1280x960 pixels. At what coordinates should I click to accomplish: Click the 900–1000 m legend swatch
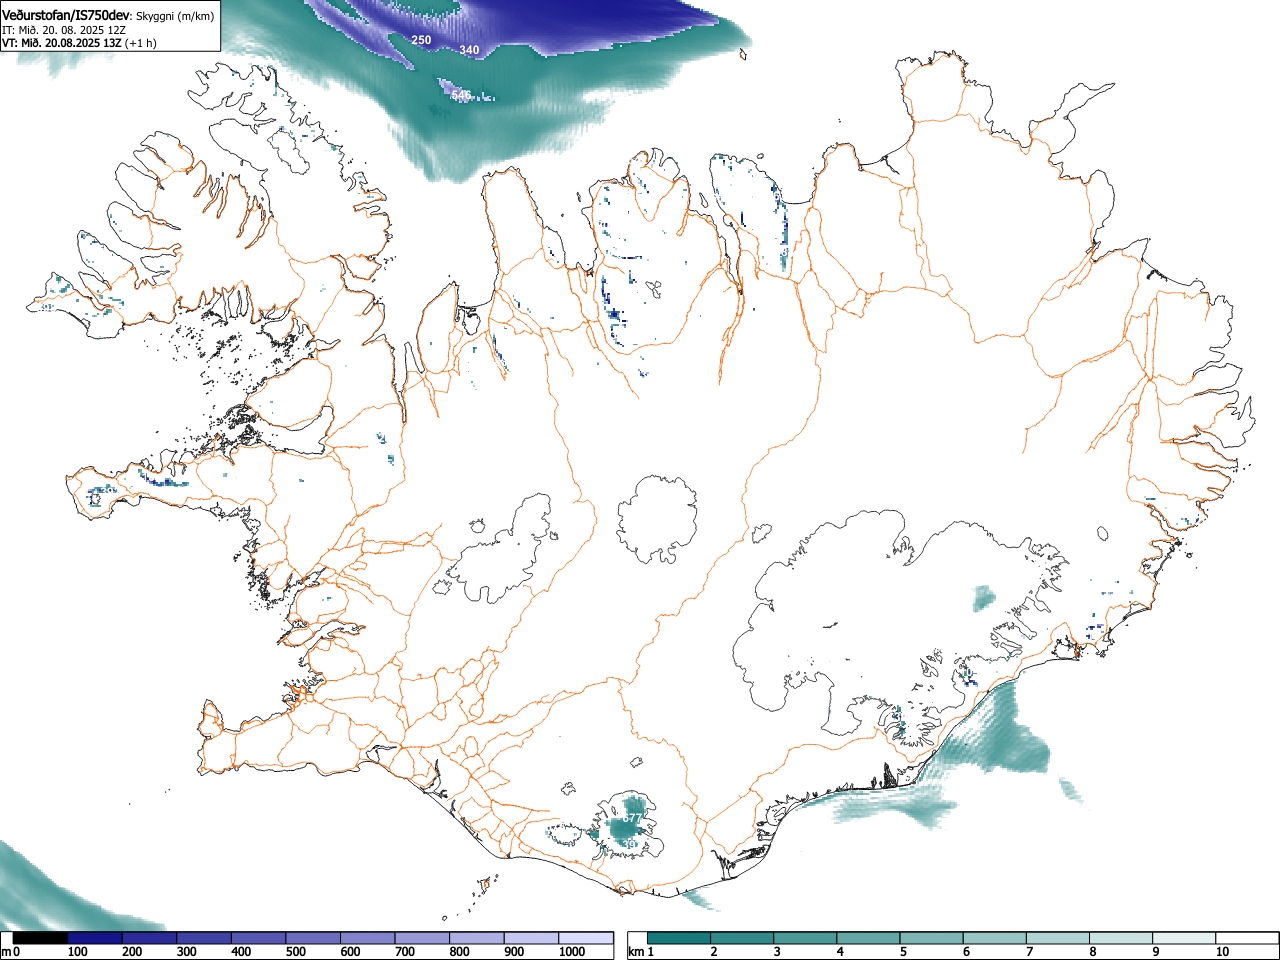531,938
